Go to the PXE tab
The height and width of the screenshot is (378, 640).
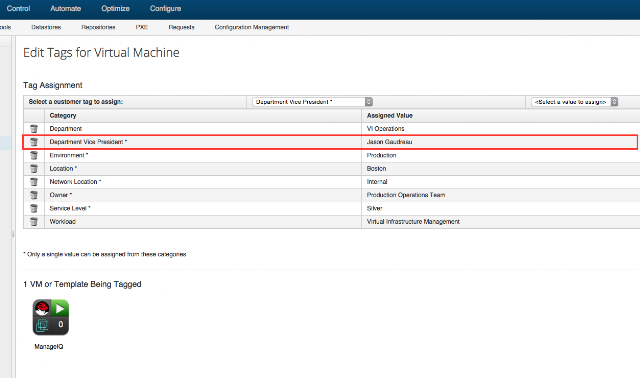point(142,27)
